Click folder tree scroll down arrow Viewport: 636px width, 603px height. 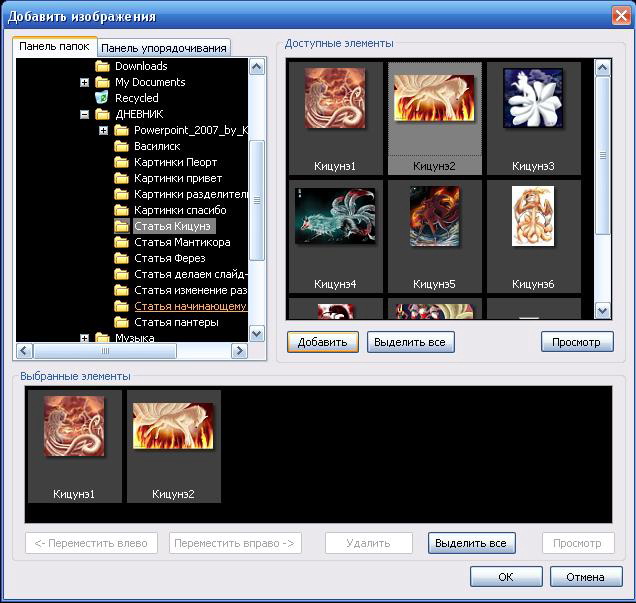tap(257, 334)
